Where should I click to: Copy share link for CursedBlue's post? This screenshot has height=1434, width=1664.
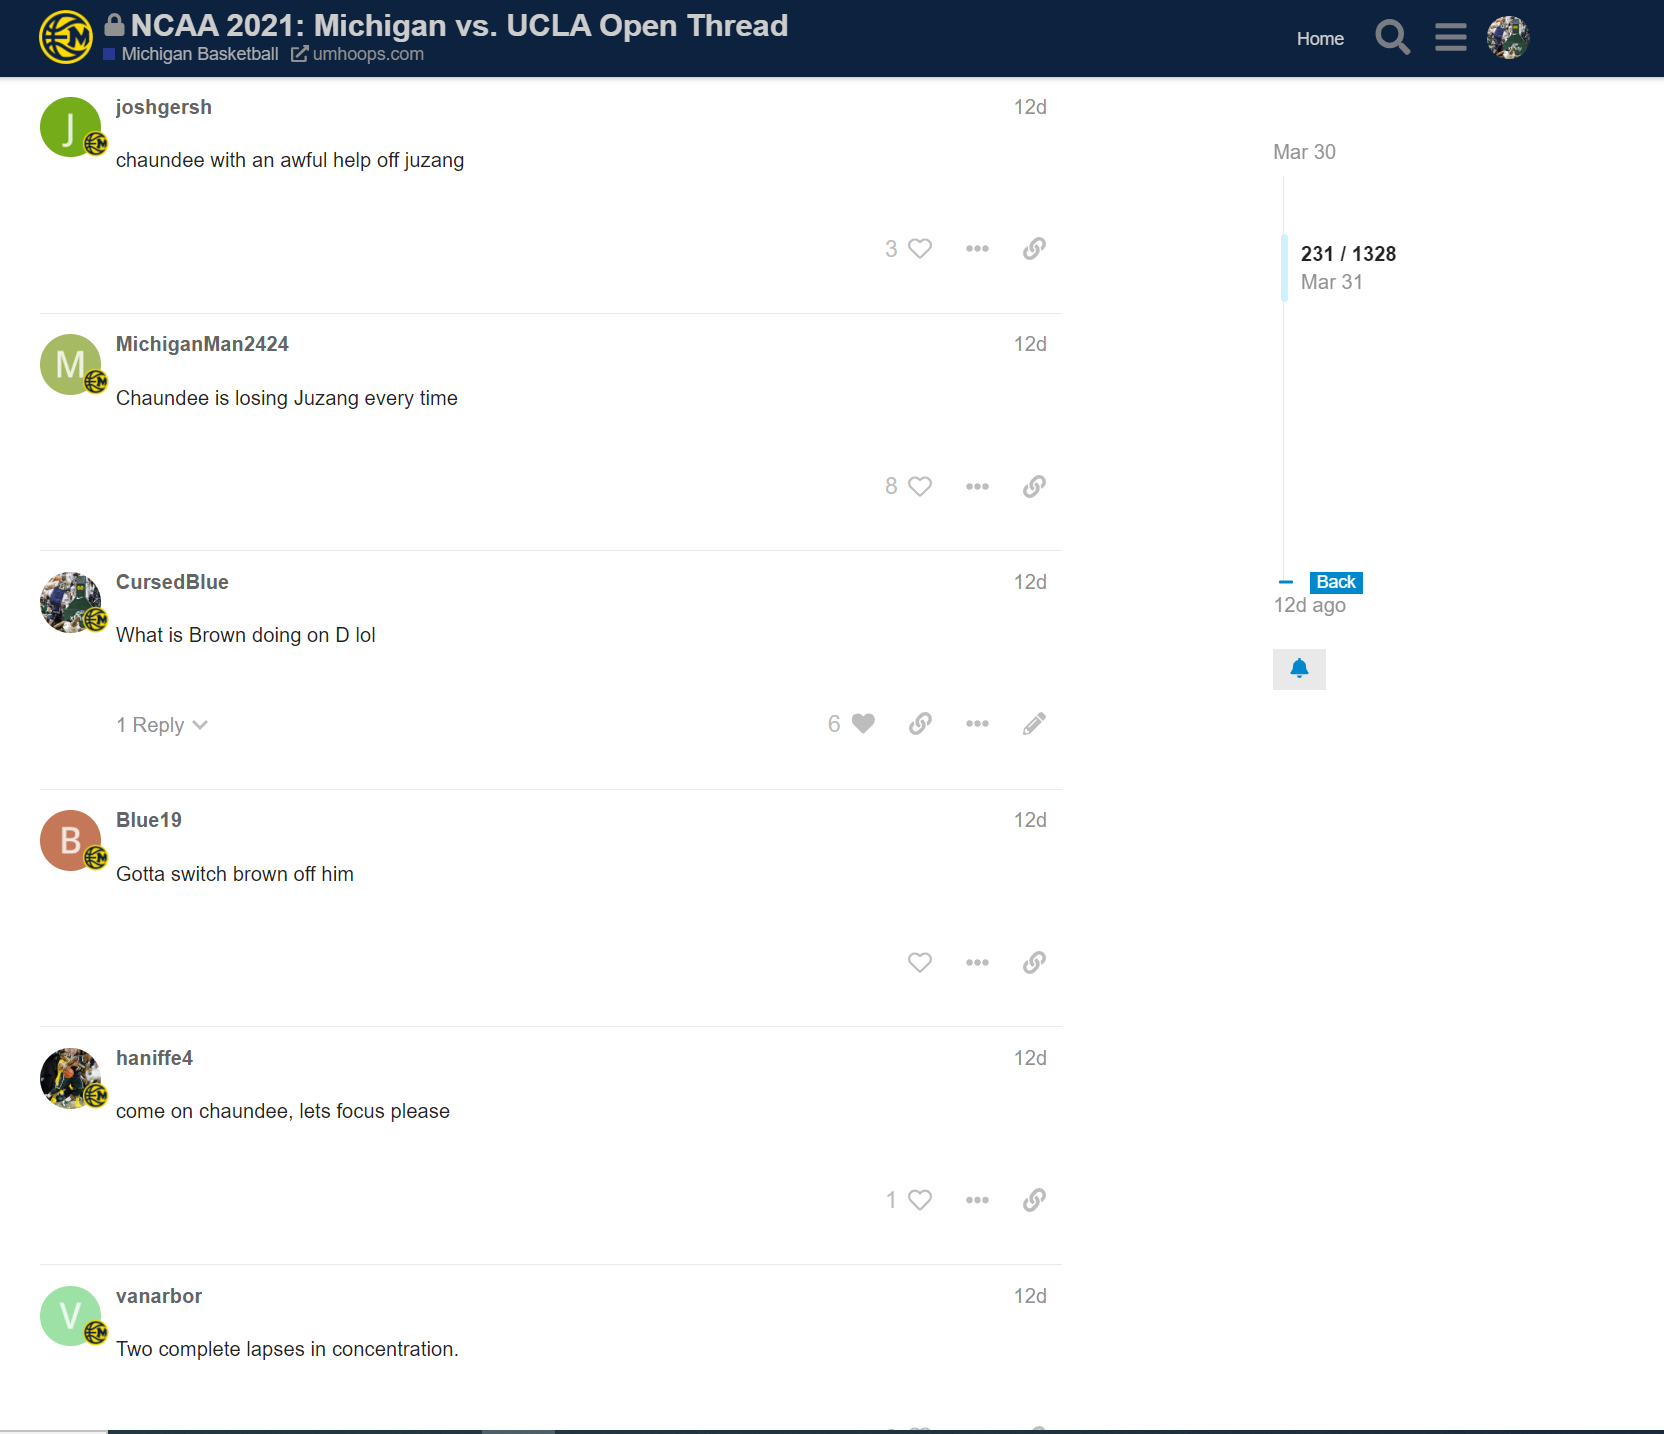pos(920,724)
